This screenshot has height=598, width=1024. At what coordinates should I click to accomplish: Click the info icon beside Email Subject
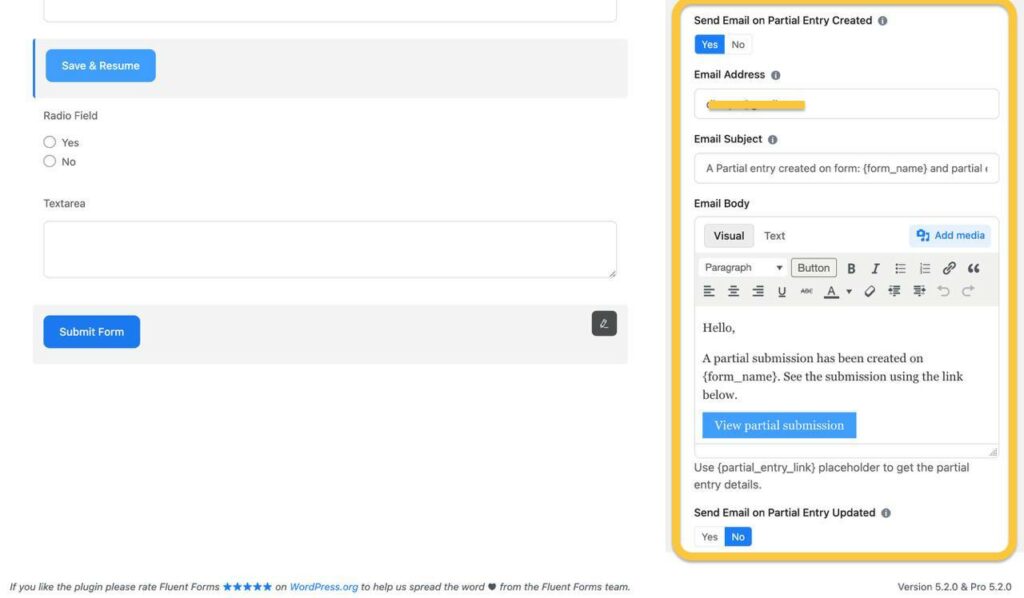(773, 140)
